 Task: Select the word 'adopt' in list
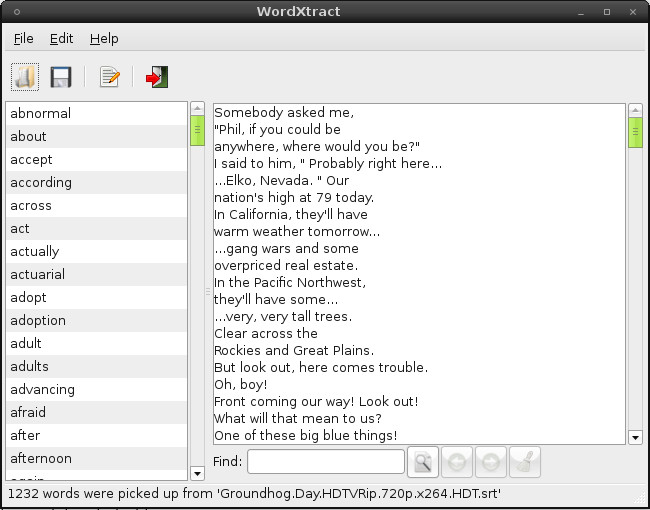point(97,297)
